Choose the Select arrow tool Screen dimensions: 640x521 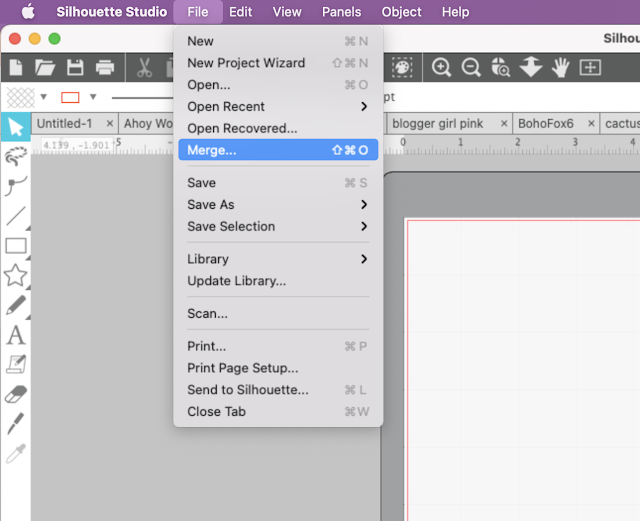click(x=16, y=127)
